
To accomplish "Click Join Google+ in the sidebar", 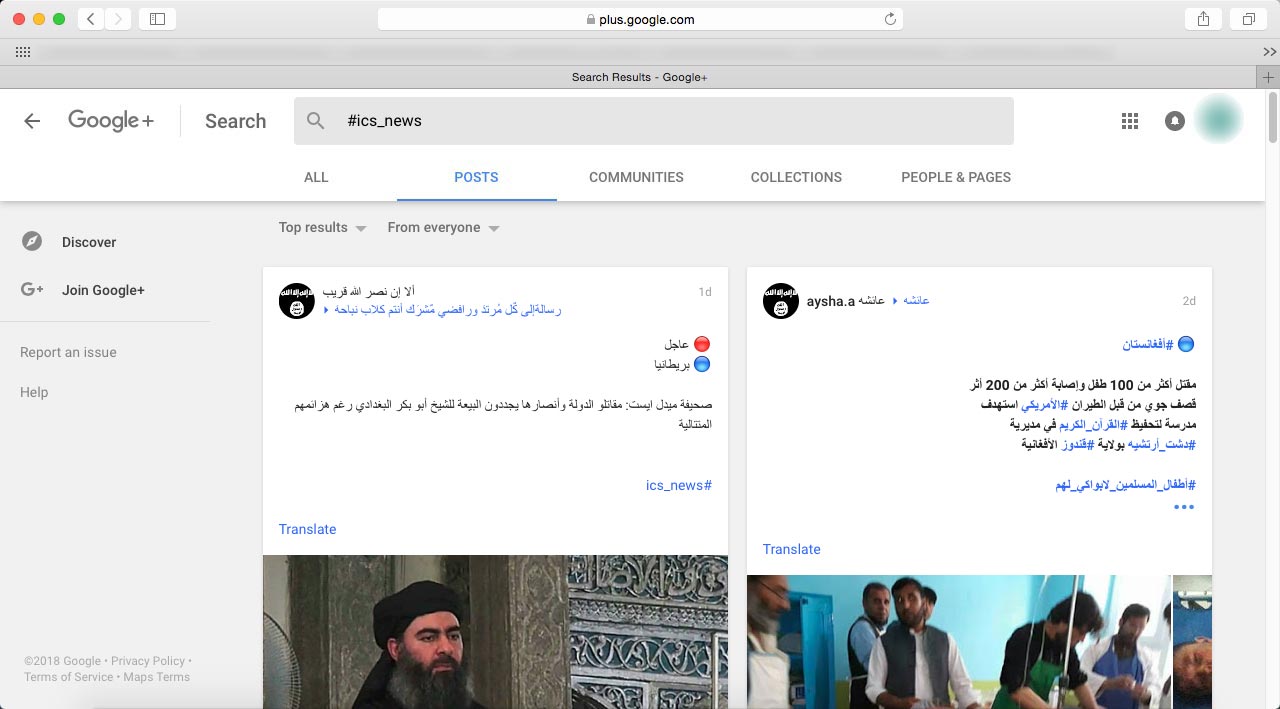I will tap(103, 290).
